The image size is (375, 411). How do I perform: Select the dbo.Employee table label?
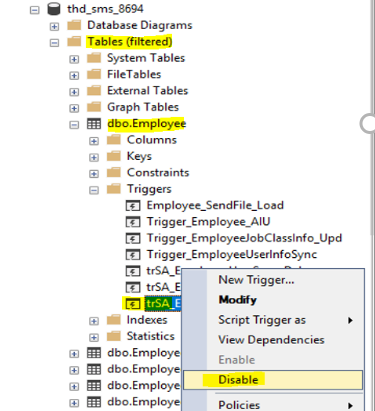147,123
